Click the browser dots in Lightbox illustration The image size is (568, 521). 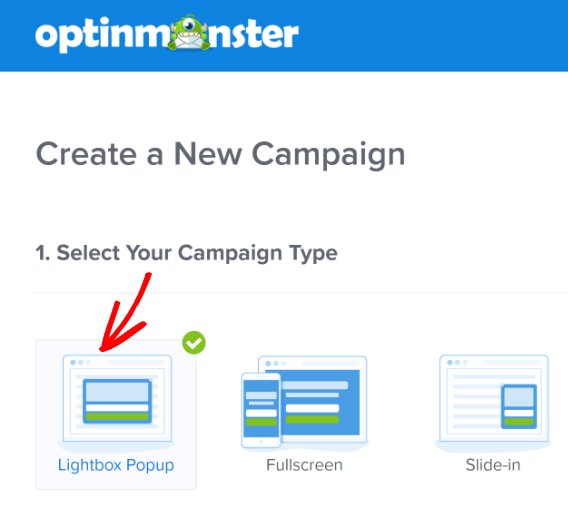coord(81,362)
